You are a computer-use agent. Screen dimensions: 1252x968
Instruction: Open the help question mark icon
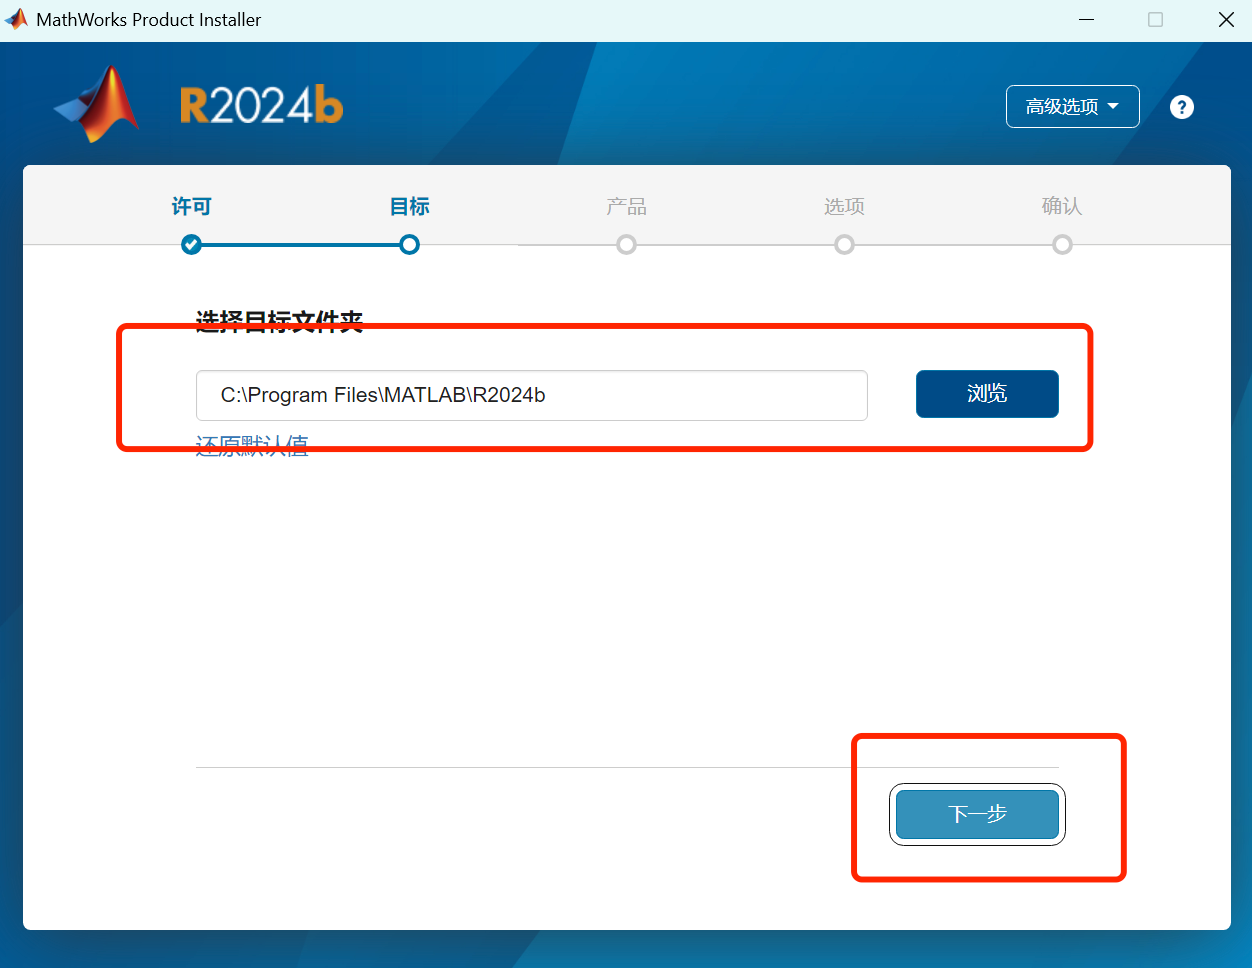pos(1182,107)
